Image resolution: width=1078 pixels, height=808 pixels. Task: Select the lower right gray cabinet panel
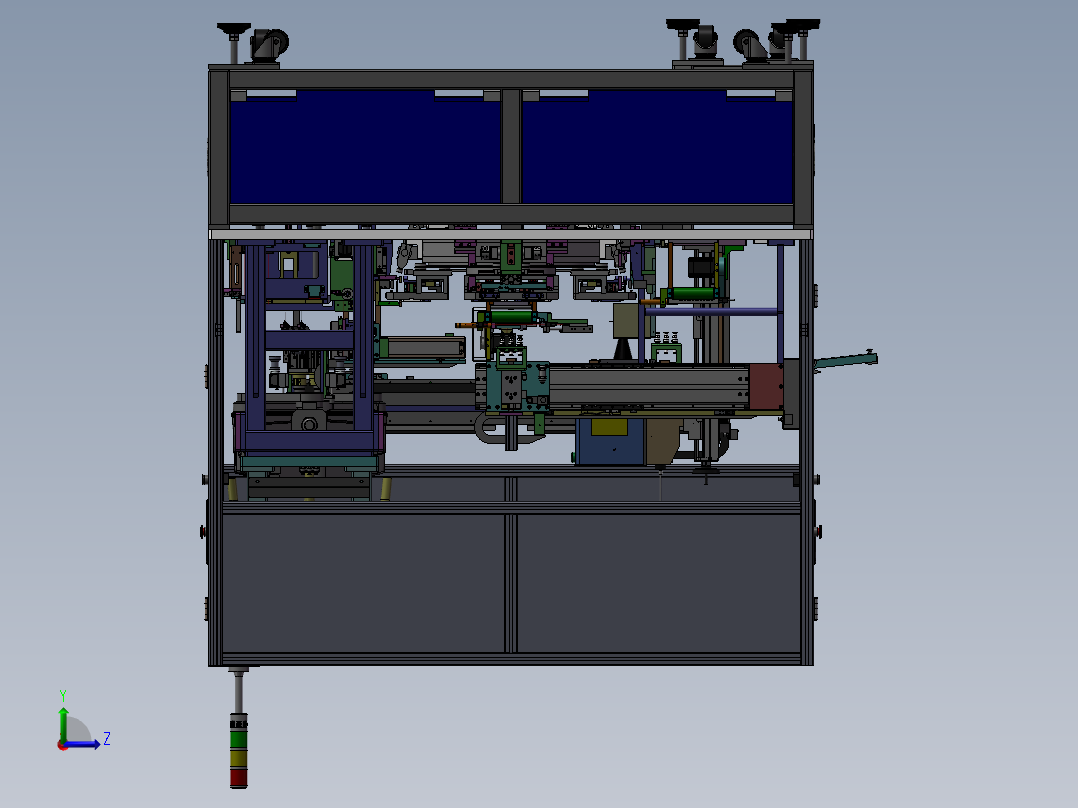pos(658,583)
